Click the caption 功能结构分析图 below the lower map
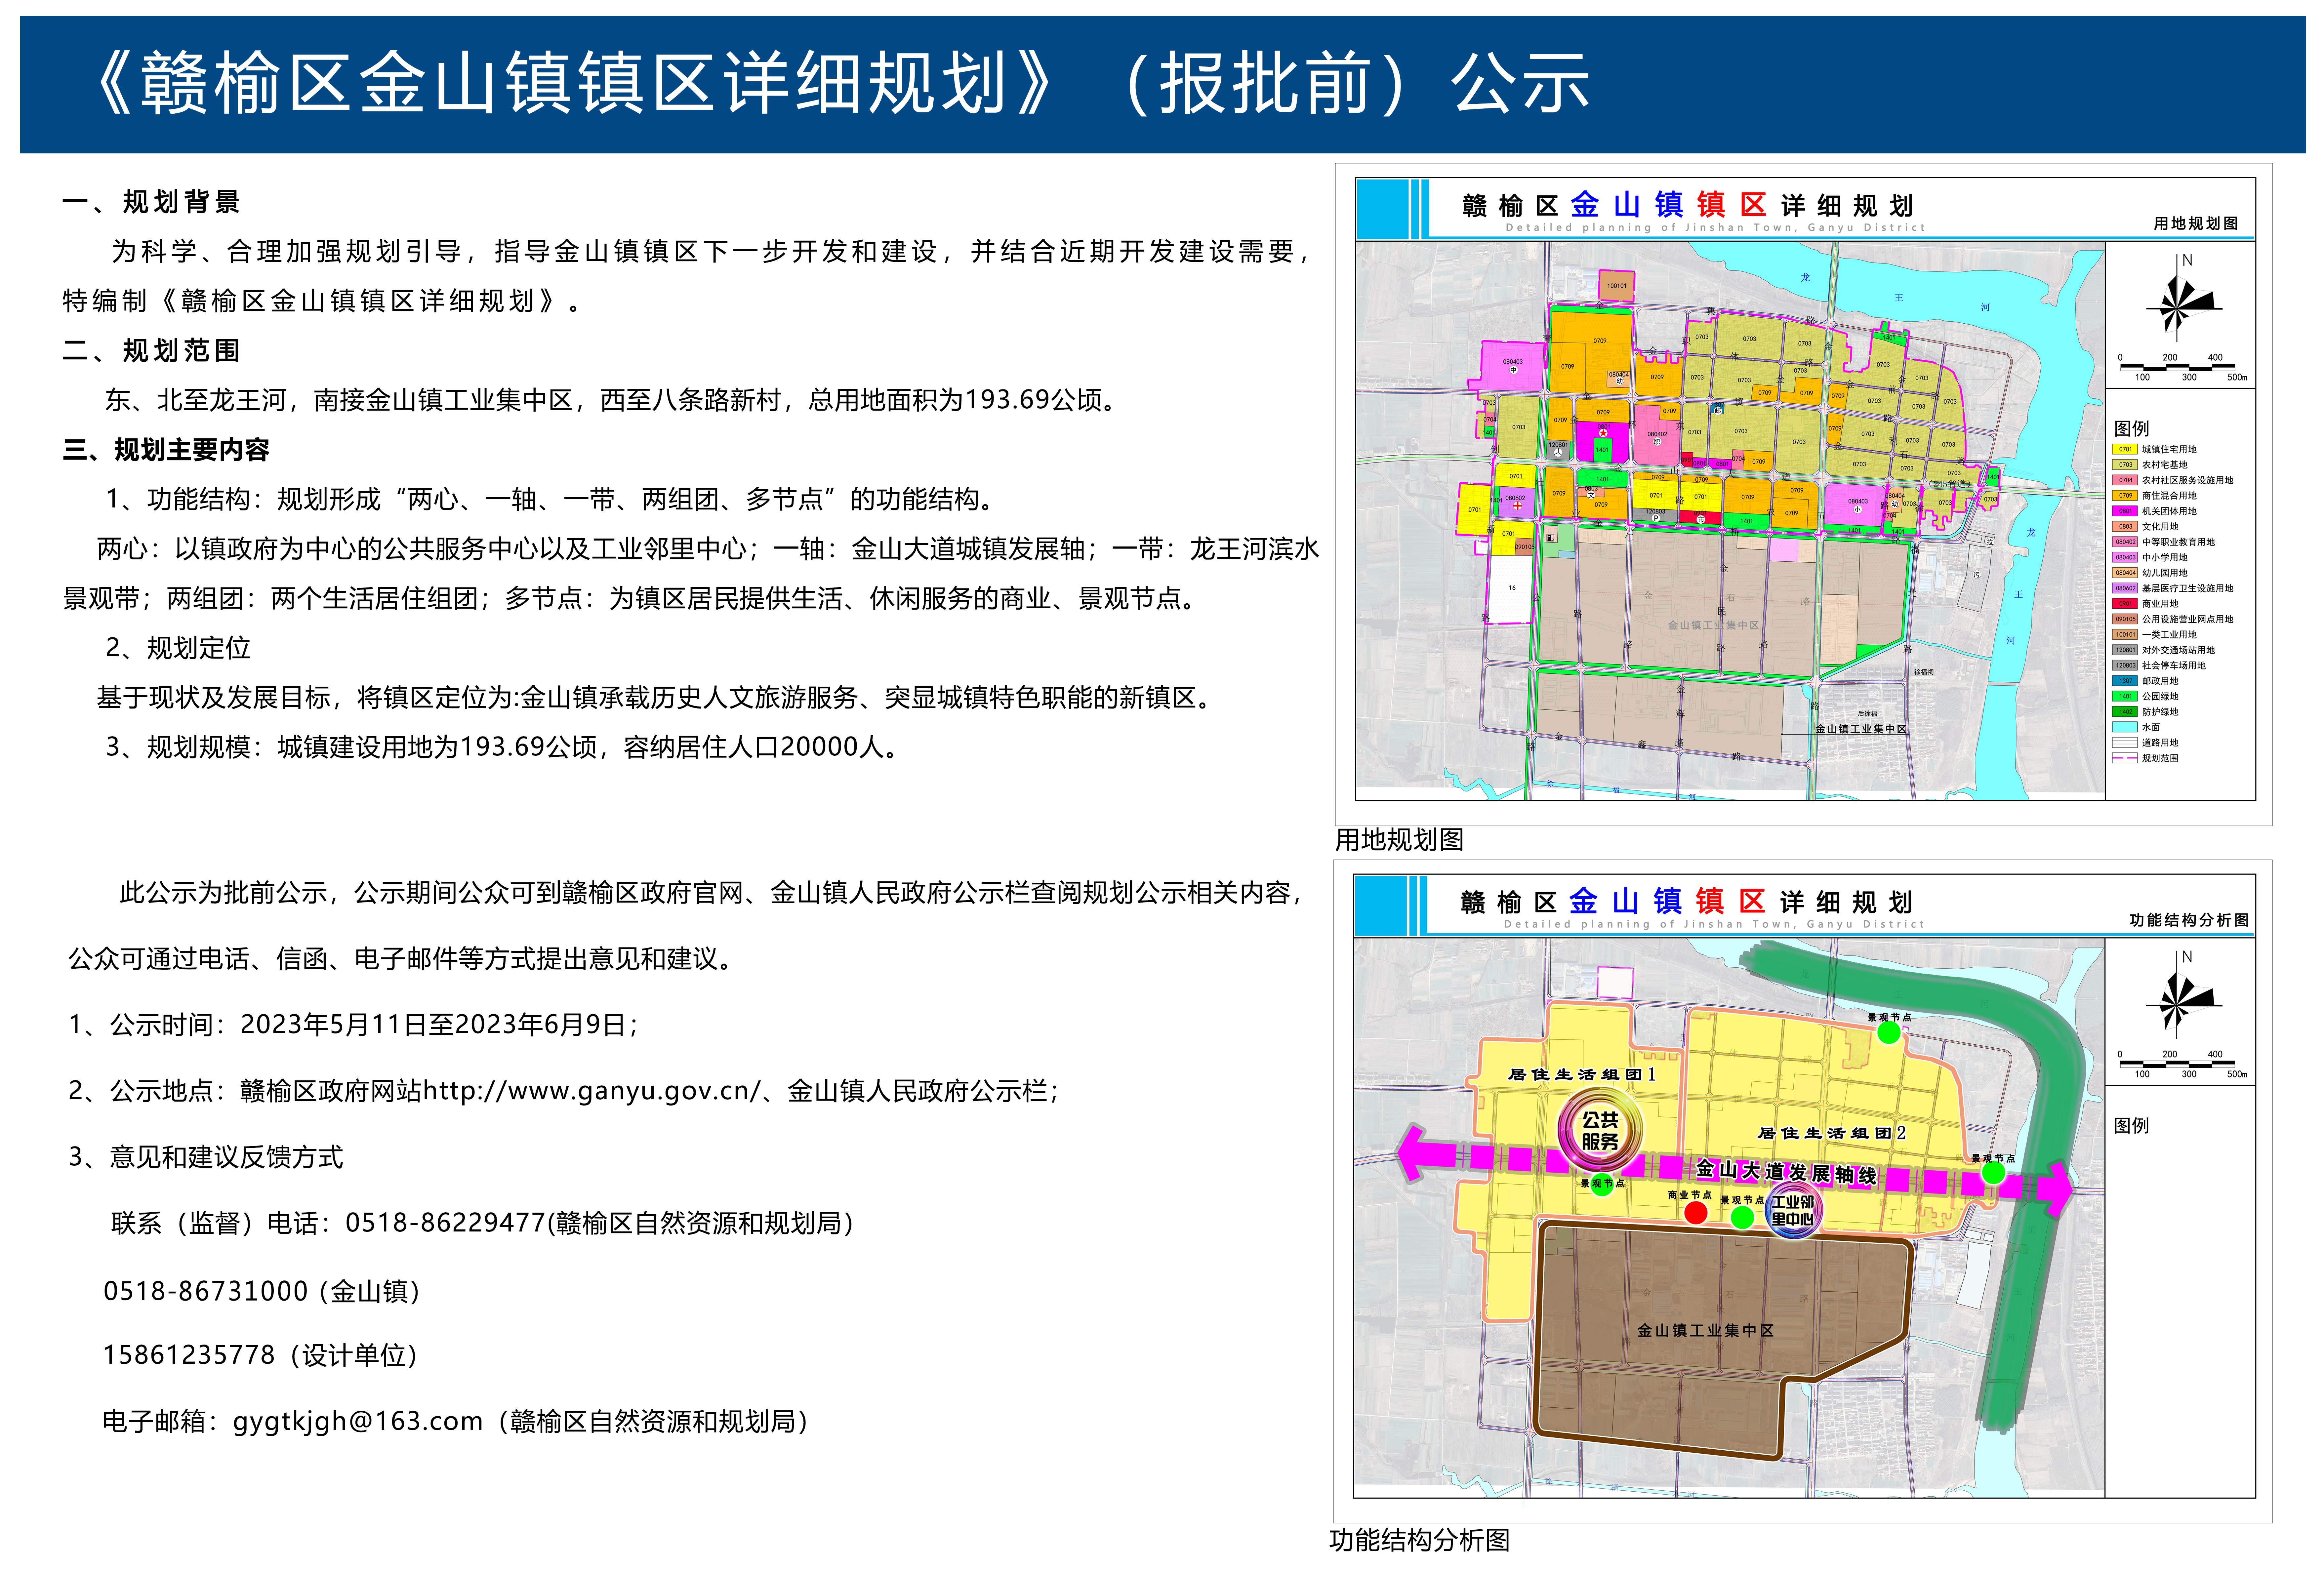 pyautogui.click(x=1419, y=1540)
